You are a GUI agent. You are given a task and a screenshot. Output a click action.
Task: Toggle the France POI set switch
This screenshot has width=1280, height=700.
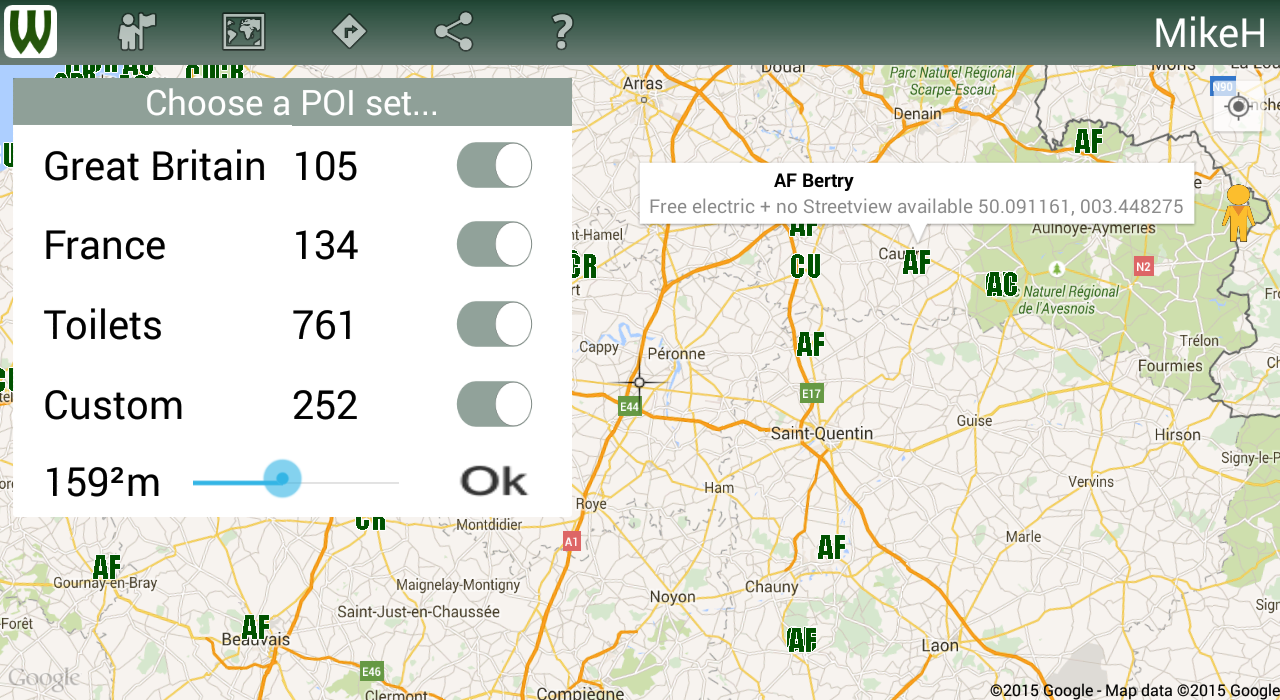pyautogui.click(x=494, y=245)
